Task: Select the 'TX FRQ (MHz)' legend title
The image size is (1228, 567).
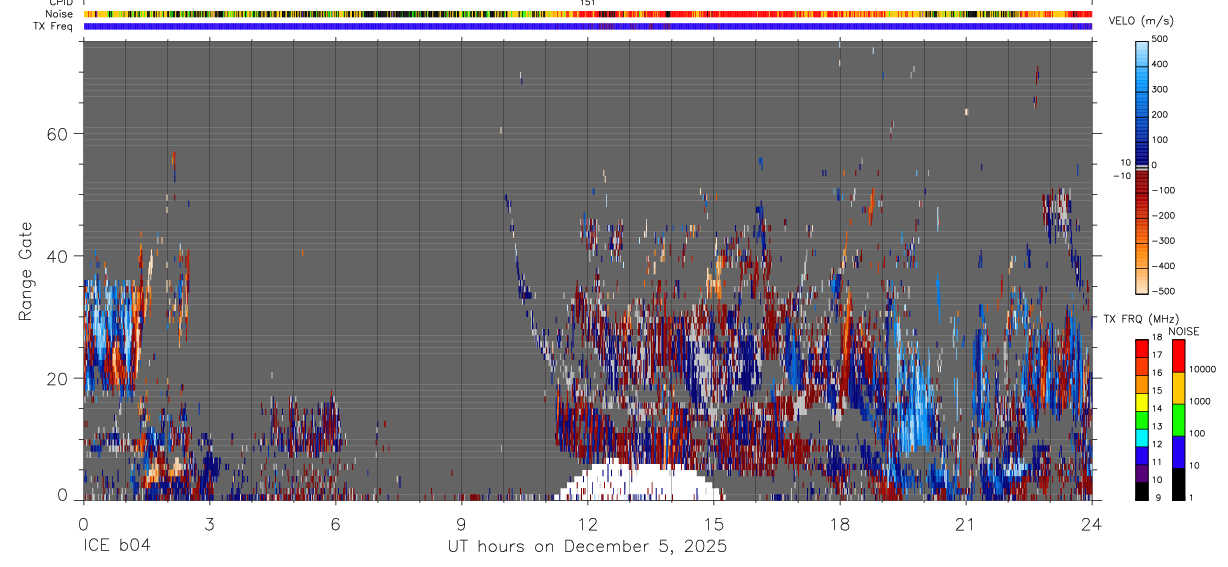Action: pyautogui.click(x=1140, y=319)
